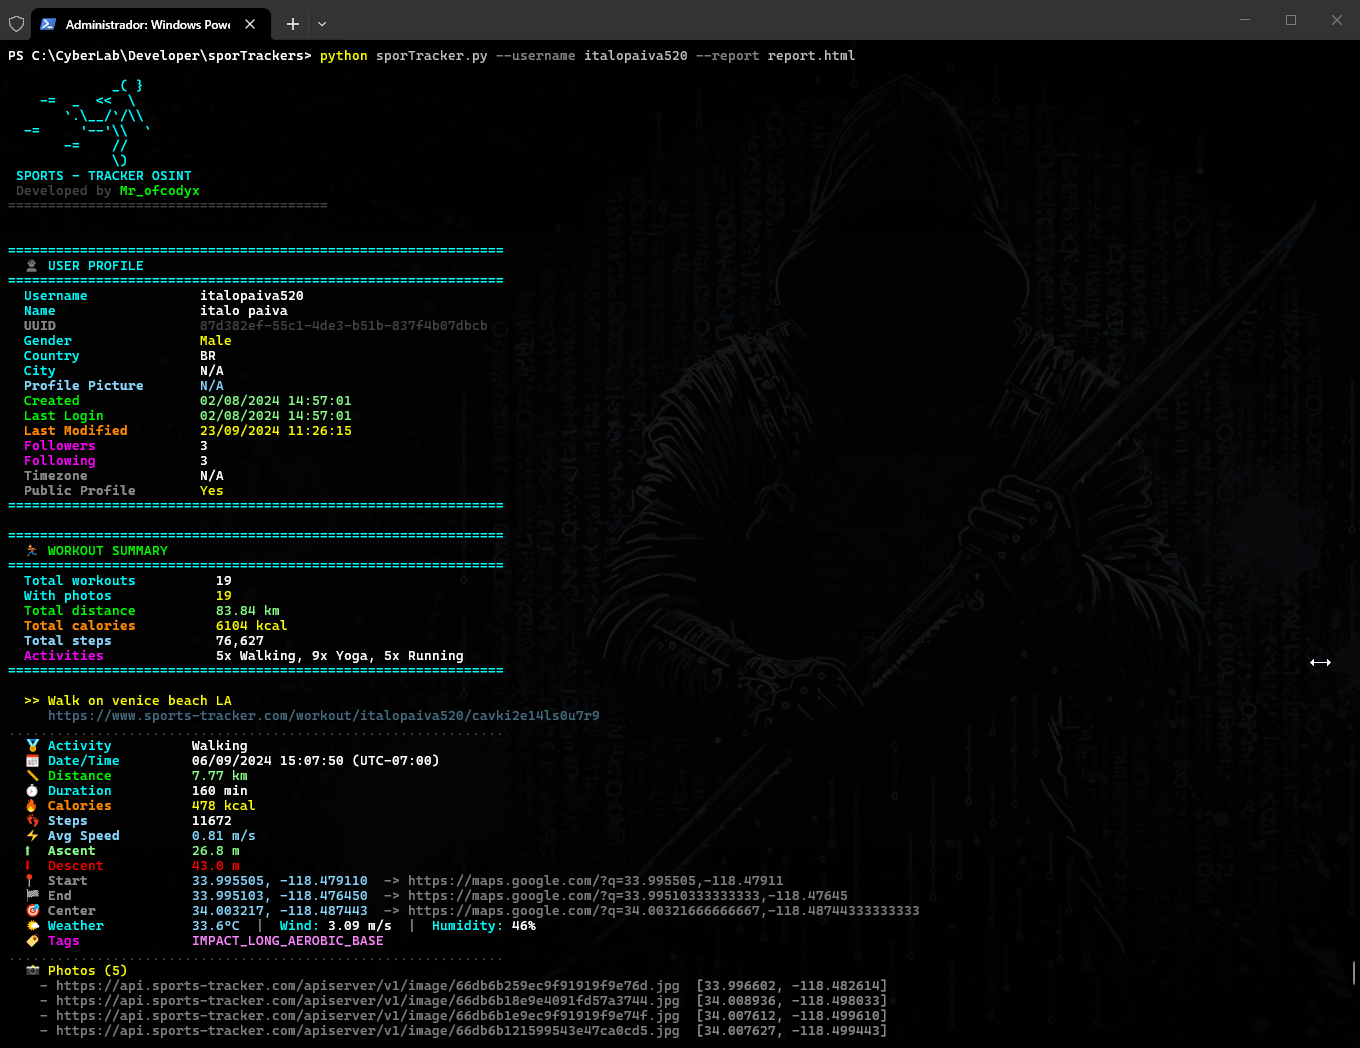Open the first photo URL ending 9e76d.jpg
This screenshot has width=1360, height=1048.
pyautogui.click(x=367, y=986)
